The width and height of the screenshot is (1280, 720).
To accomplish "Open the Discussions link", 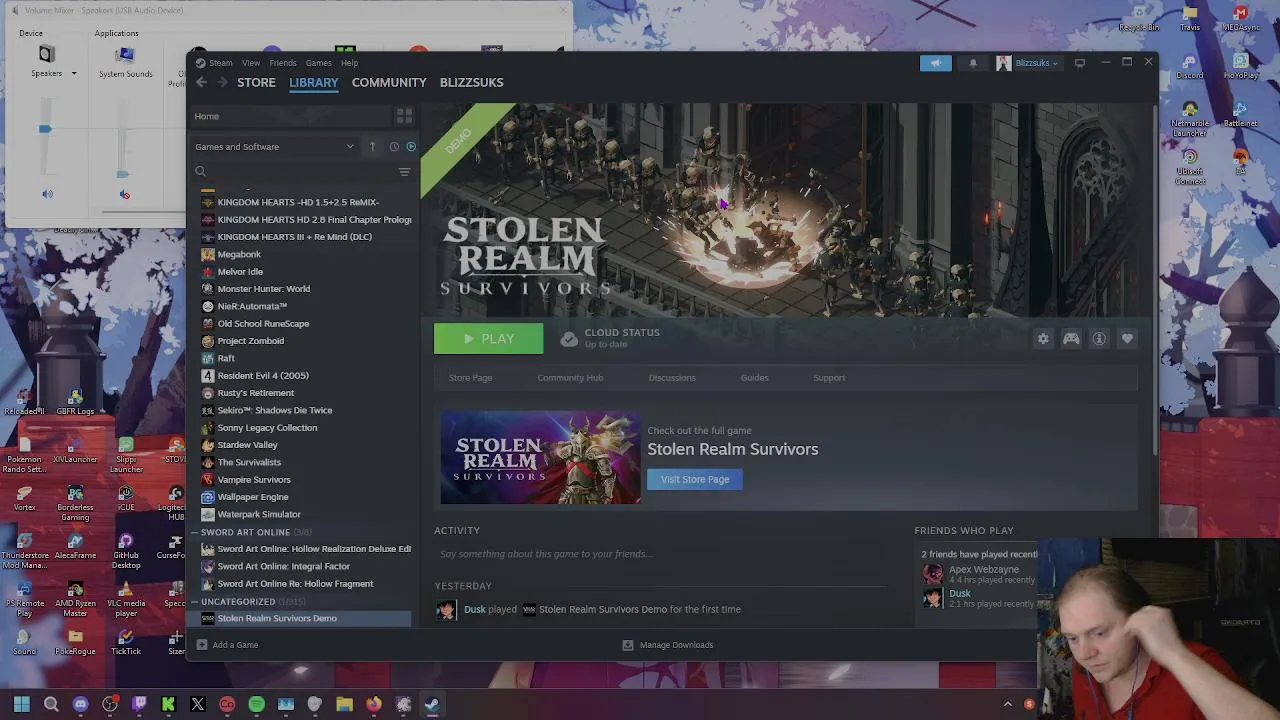I will [672, 378].
